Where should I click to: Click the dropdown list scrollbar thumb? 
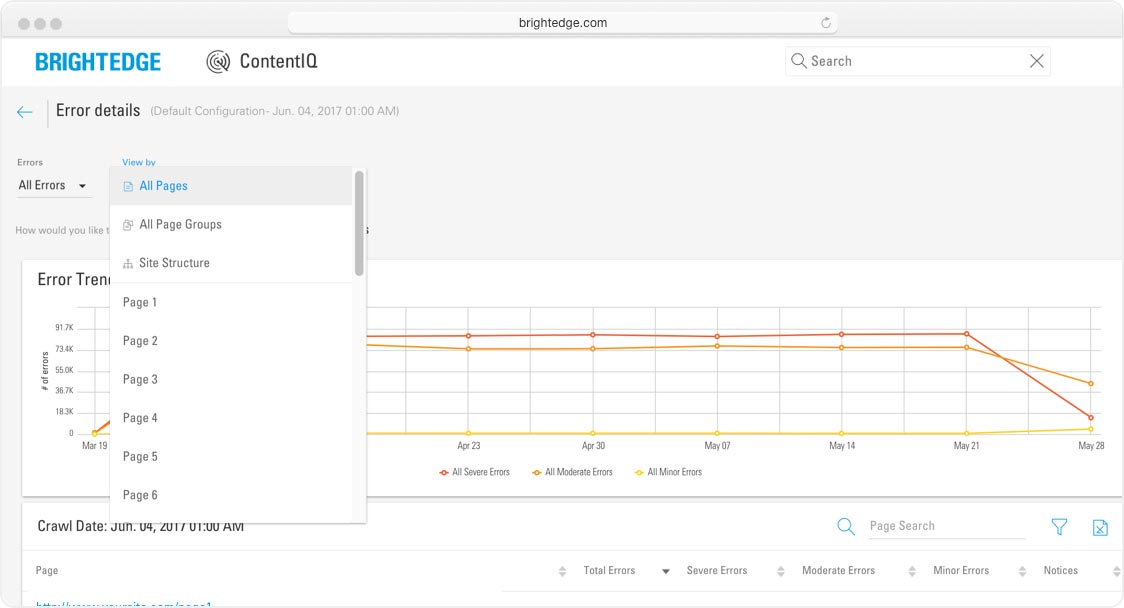point(359,222)
